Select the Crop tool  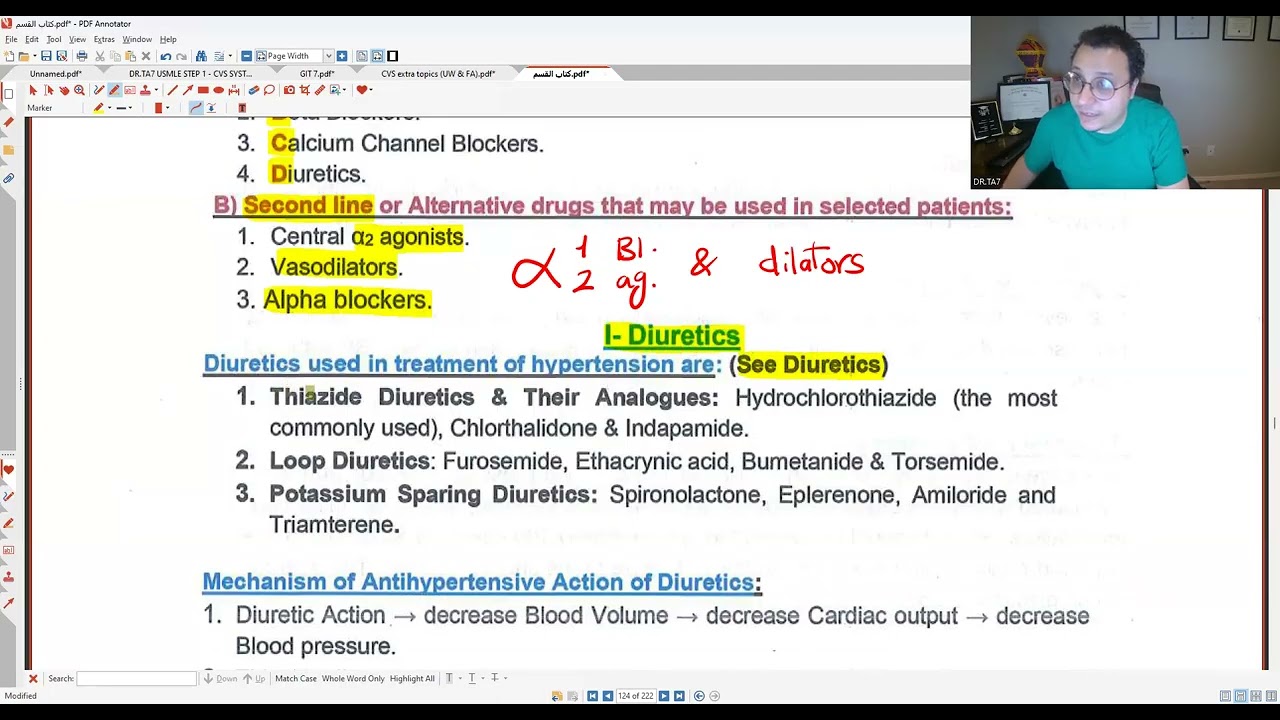(305, 90)
